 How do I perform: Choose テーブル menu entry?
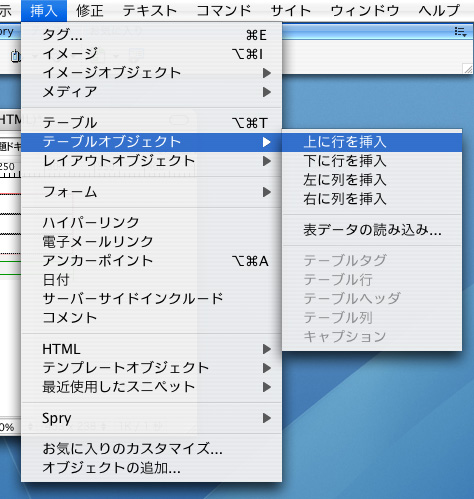152,123
